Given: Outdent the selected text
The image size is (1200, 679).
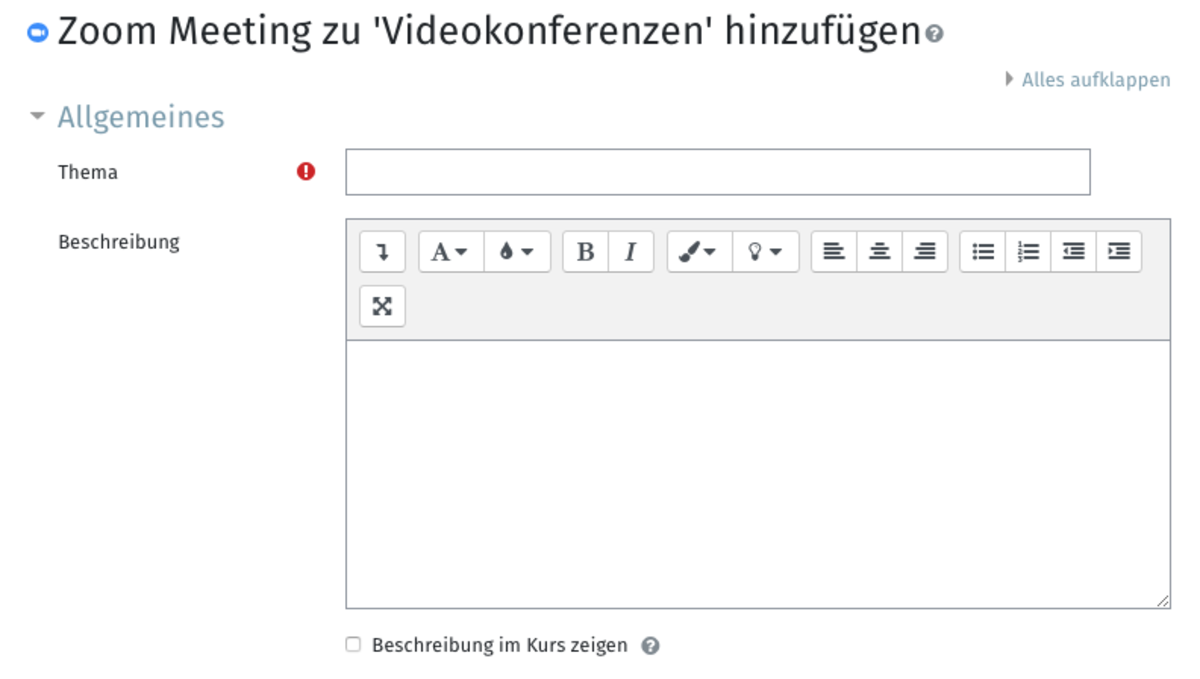Looking at the screenshot, I should [1074, 252].
